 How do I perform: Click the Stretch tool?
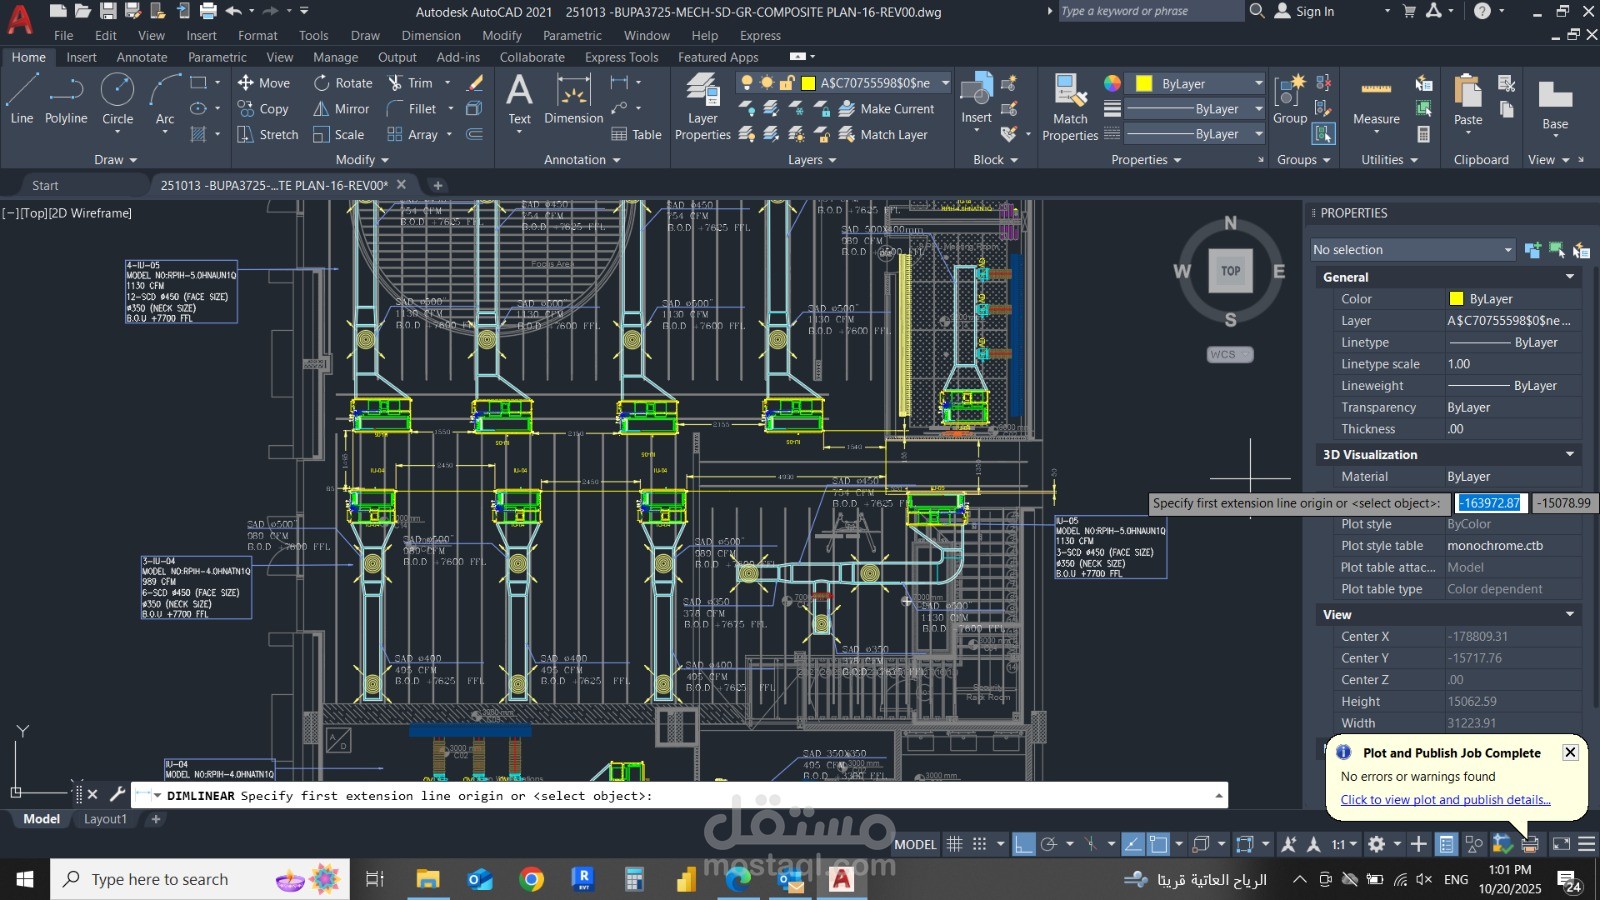coord(268,134)
